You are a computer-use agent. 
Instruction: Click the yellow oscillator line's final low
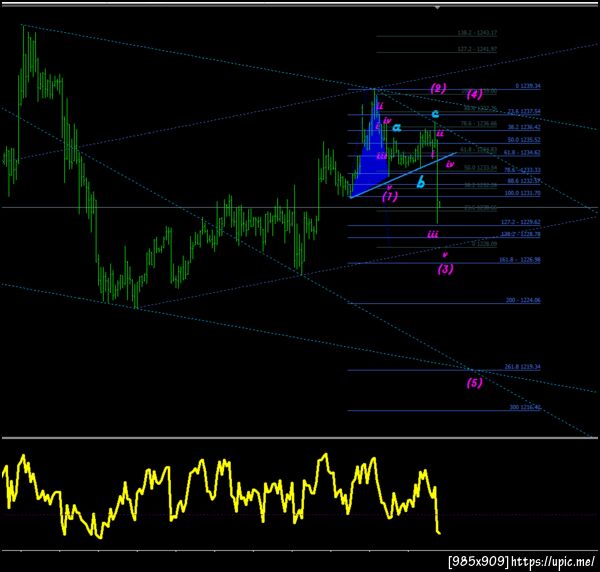(439, 532)
